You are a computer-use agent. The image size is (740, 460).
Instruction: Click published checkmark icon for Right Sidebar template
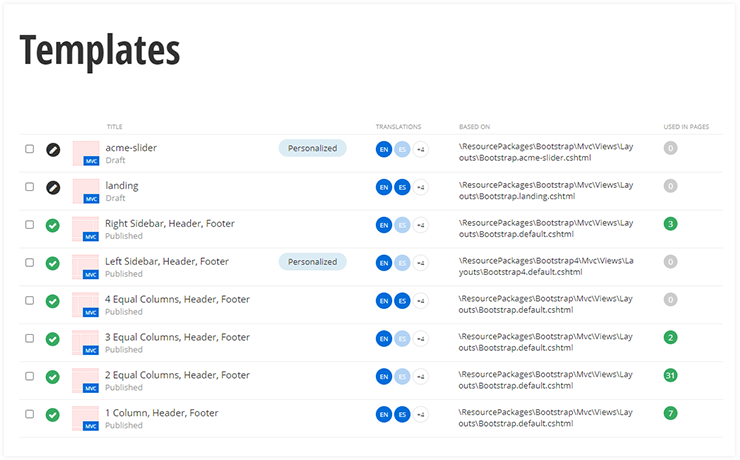[53, 225]
